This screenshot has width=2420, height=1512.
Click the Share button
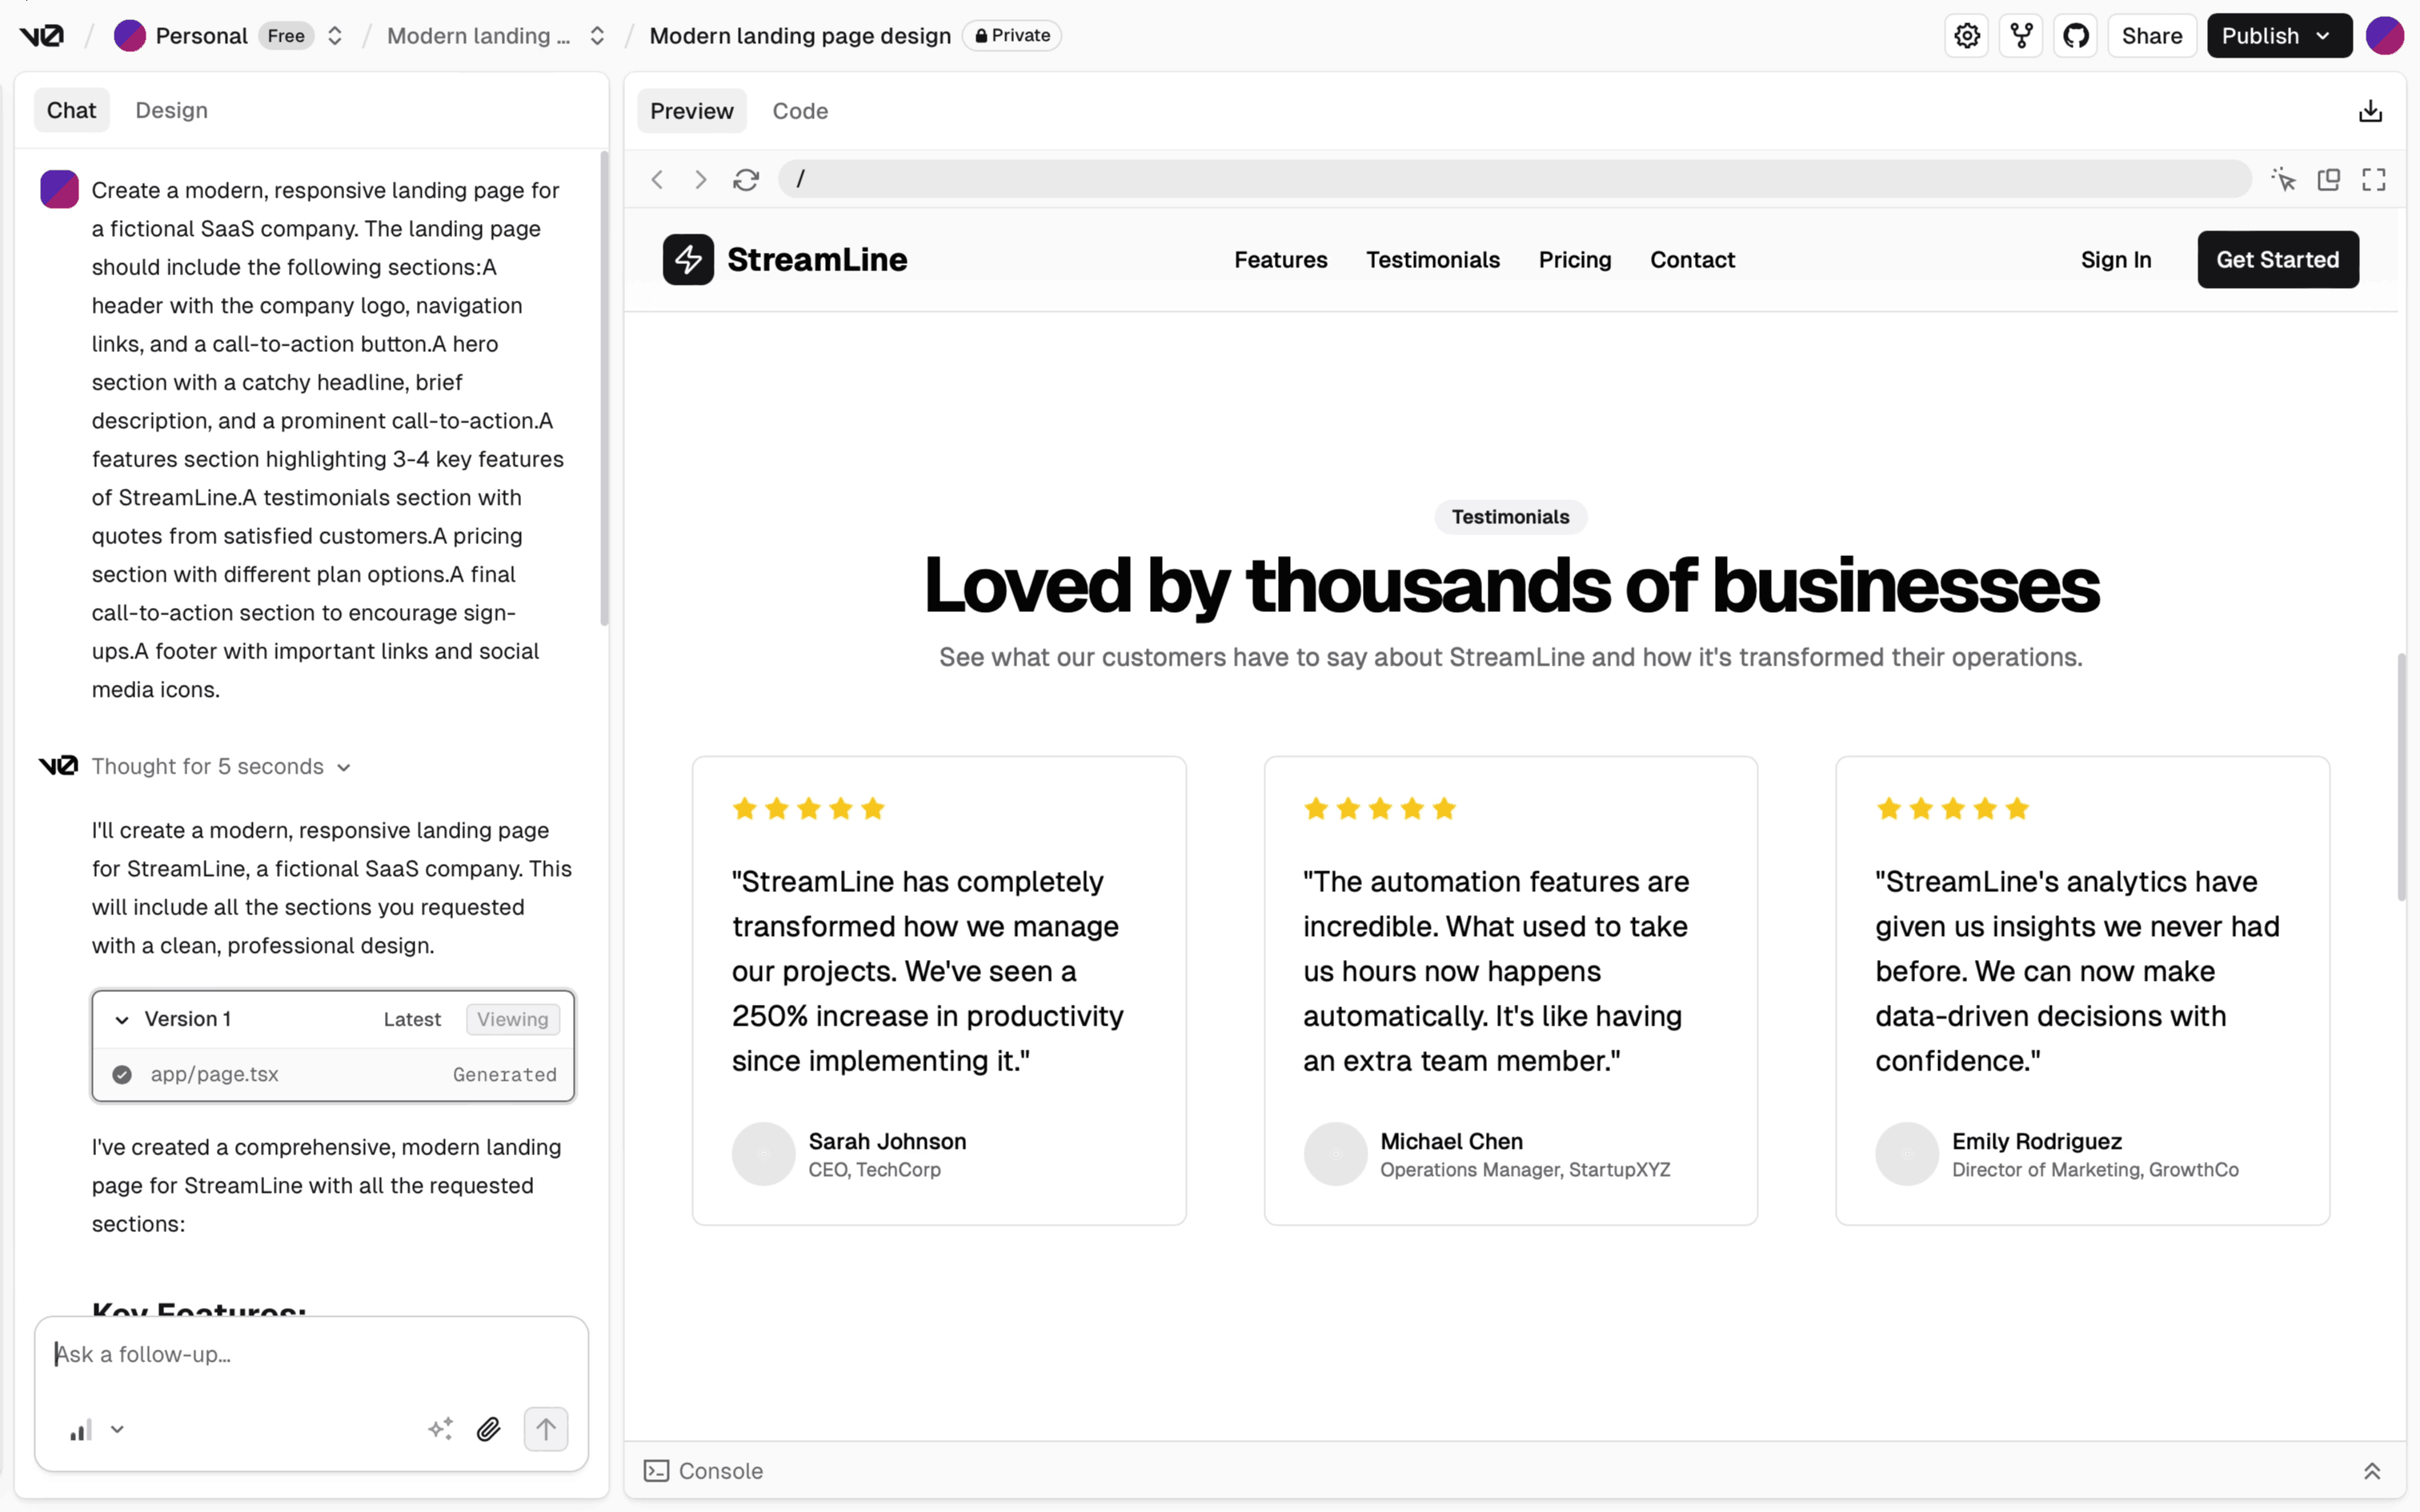[2151, 36]
